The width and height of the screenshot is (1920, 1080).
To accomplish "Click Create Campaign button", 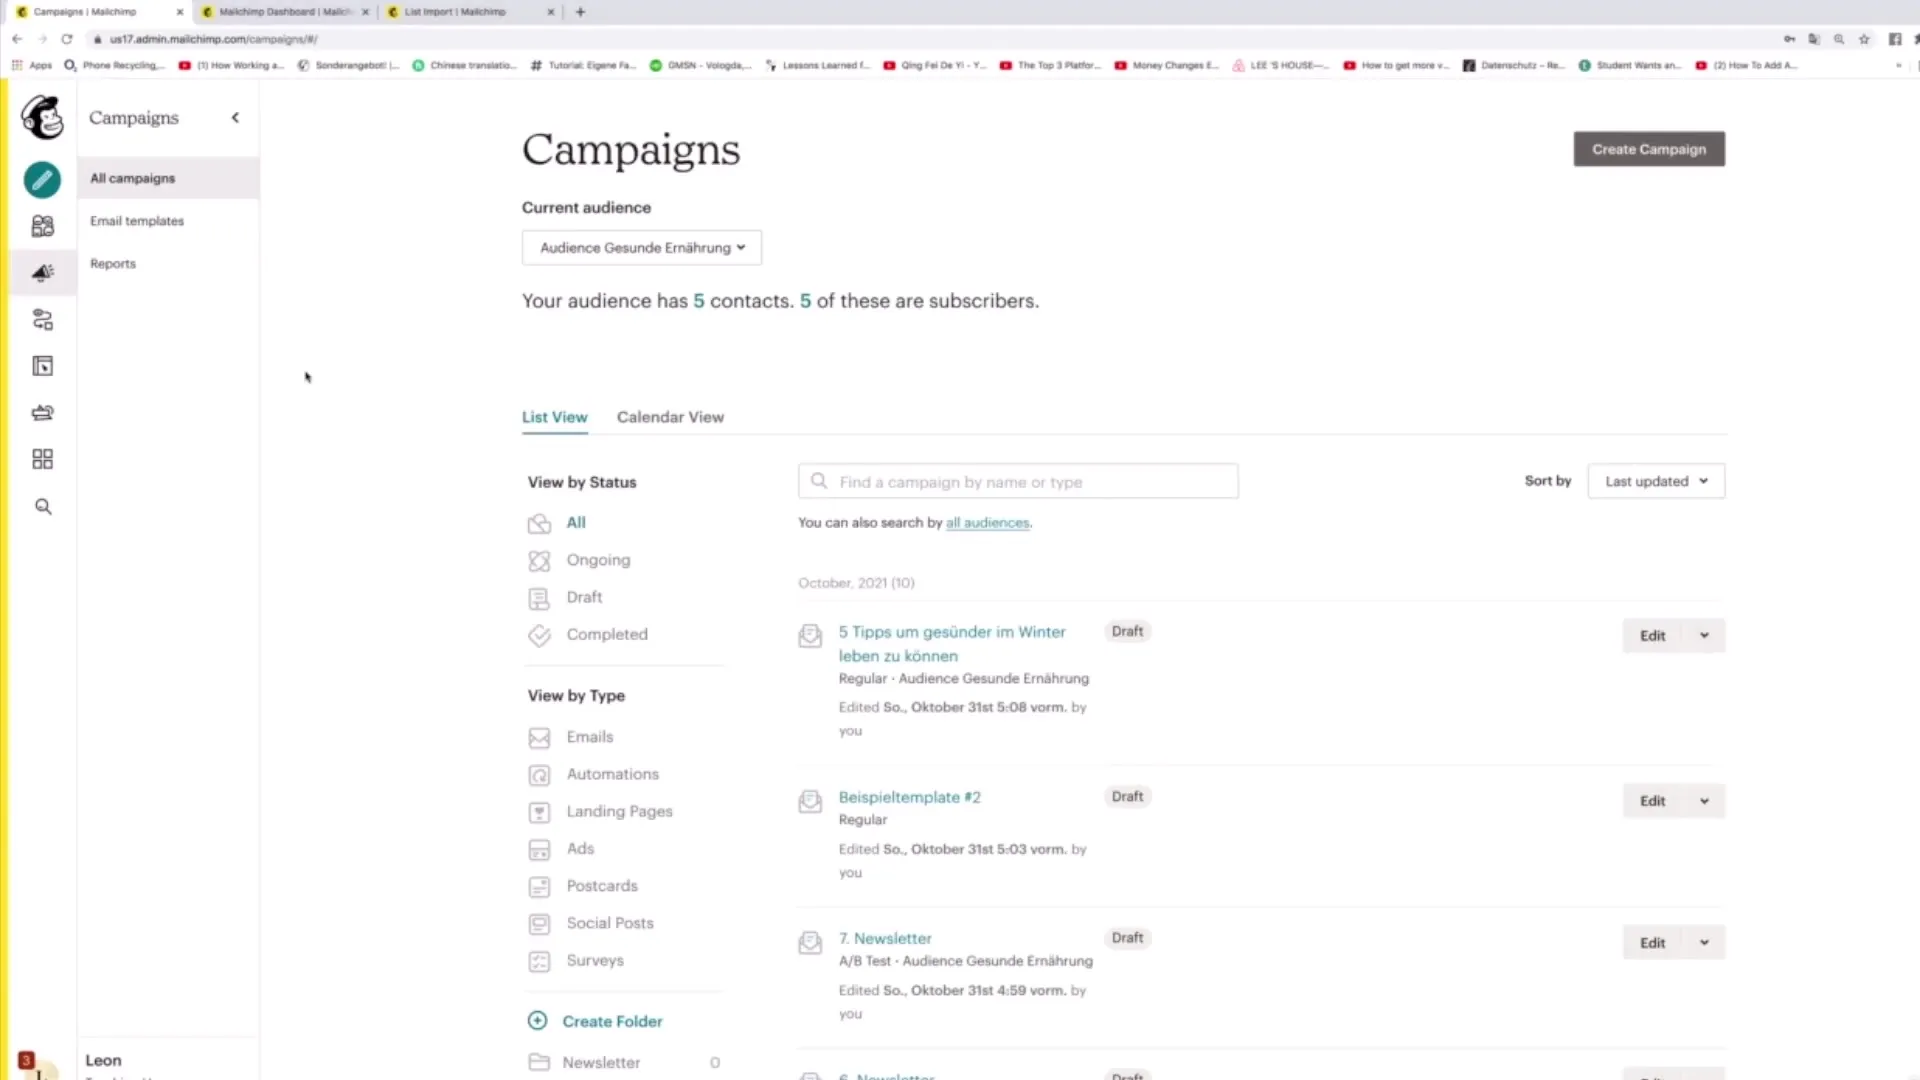I will pyautogui.click(x=1650, y=148).
